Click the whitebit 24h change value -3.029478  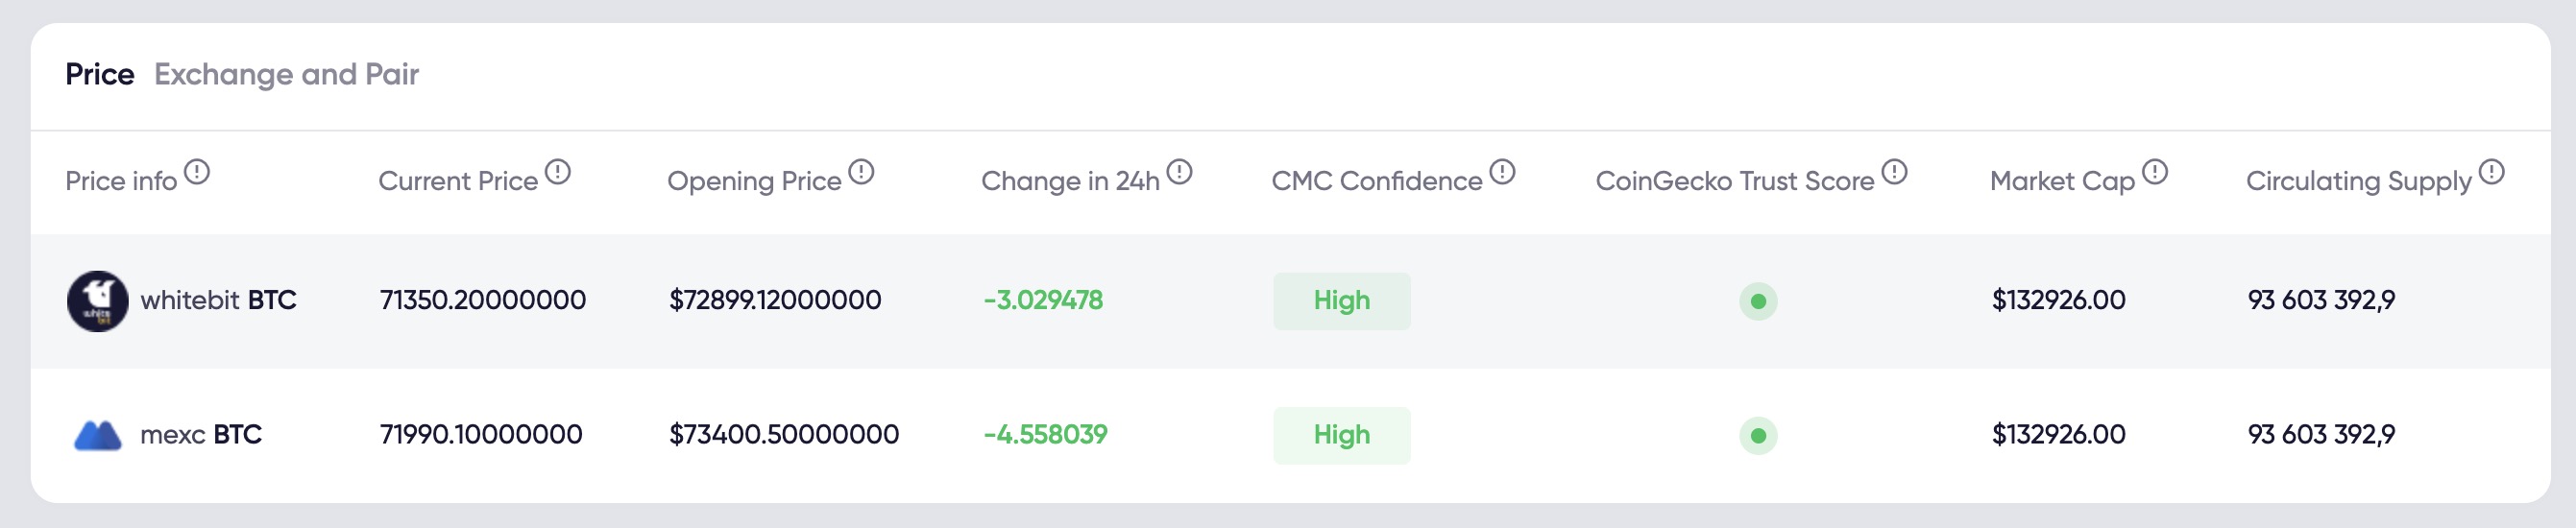click(1043, 300)
